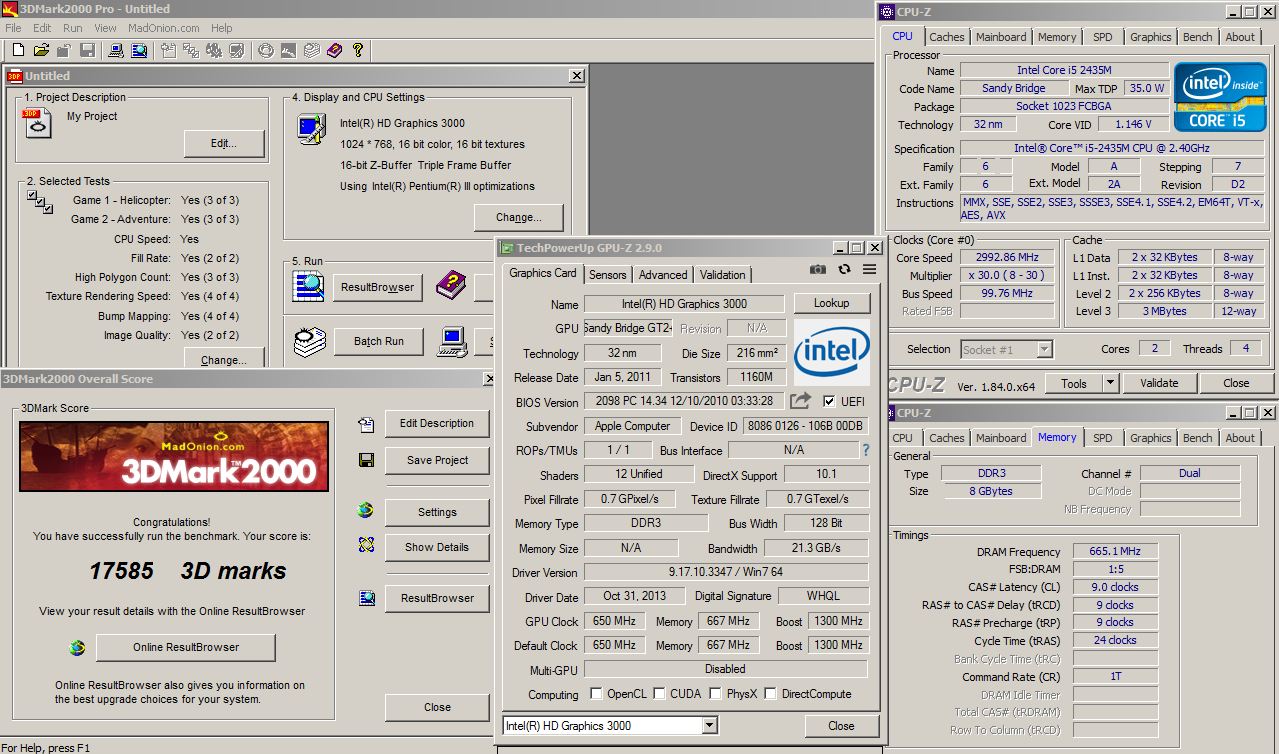Click the Close button in GPU-Z

pos(841,726)
